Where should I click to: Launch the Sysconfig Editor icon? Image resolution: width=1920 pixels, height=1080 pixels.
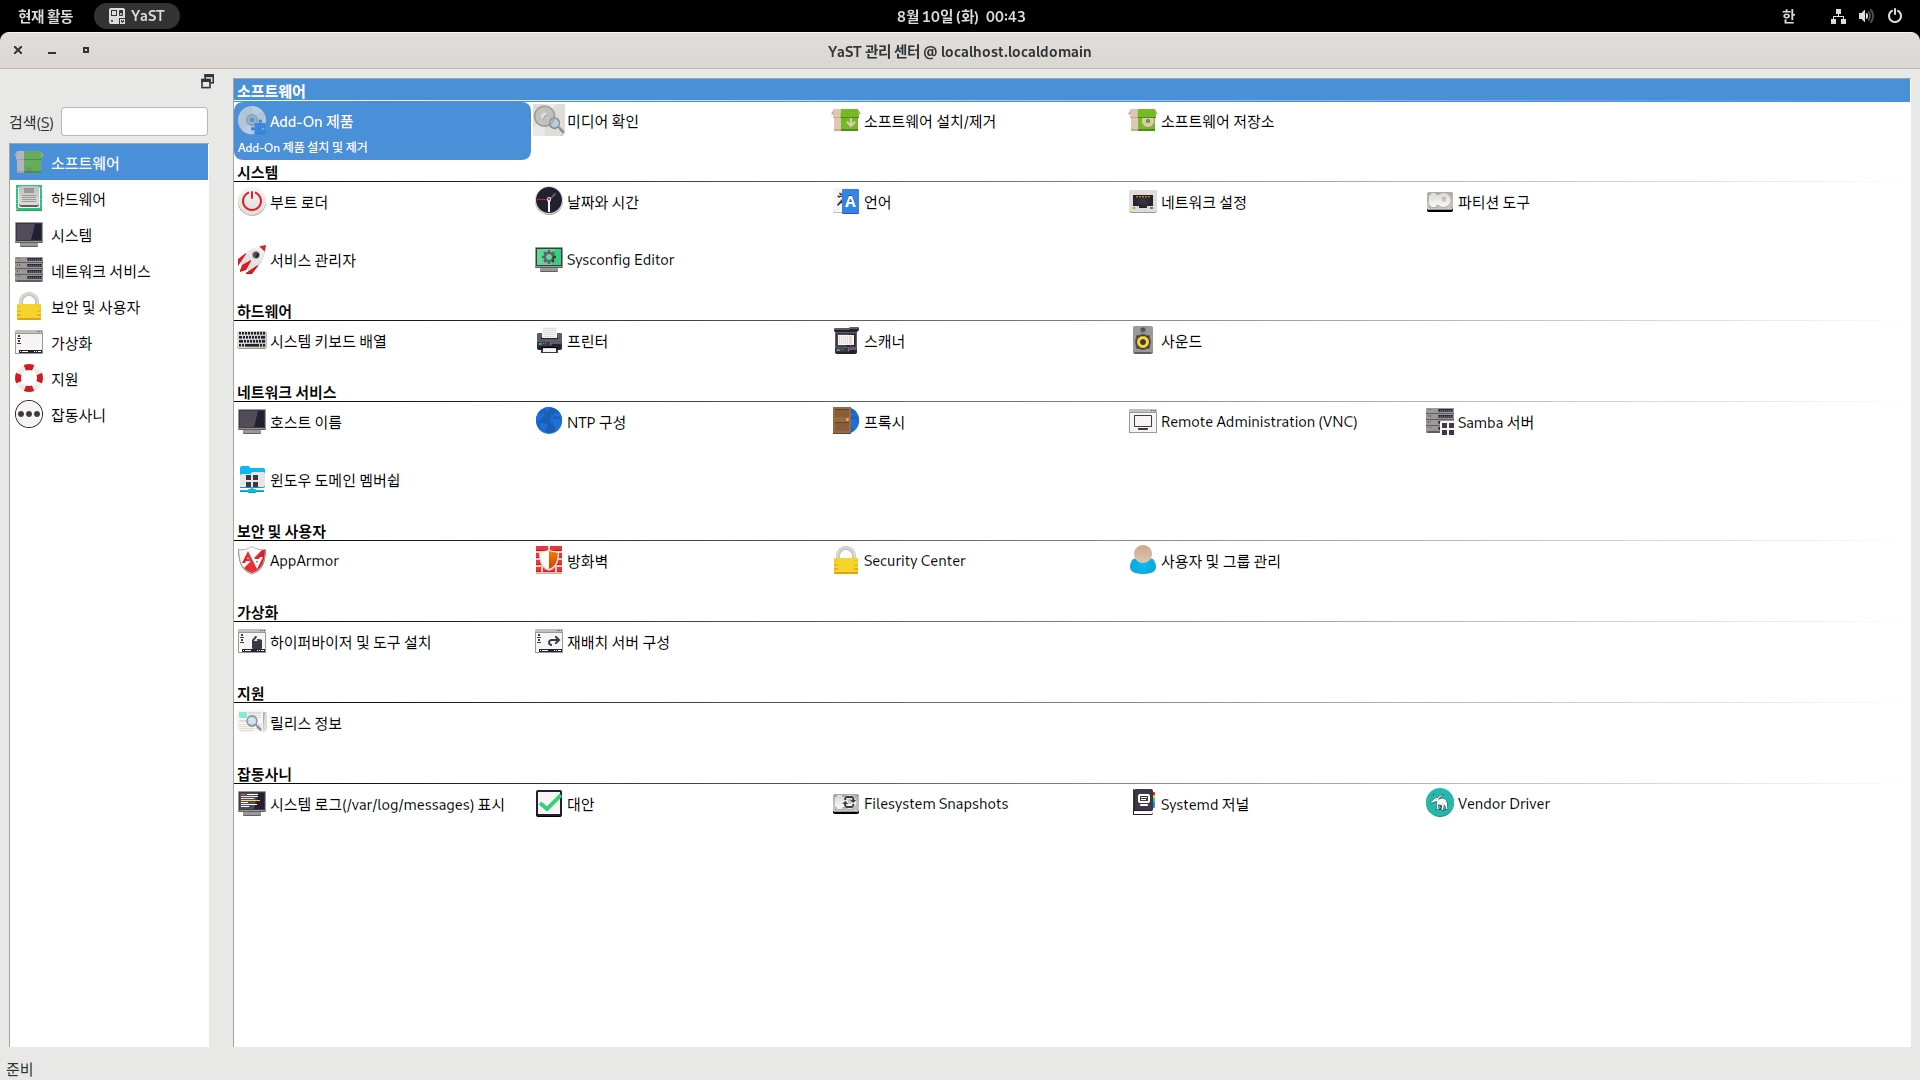point(548,260)
